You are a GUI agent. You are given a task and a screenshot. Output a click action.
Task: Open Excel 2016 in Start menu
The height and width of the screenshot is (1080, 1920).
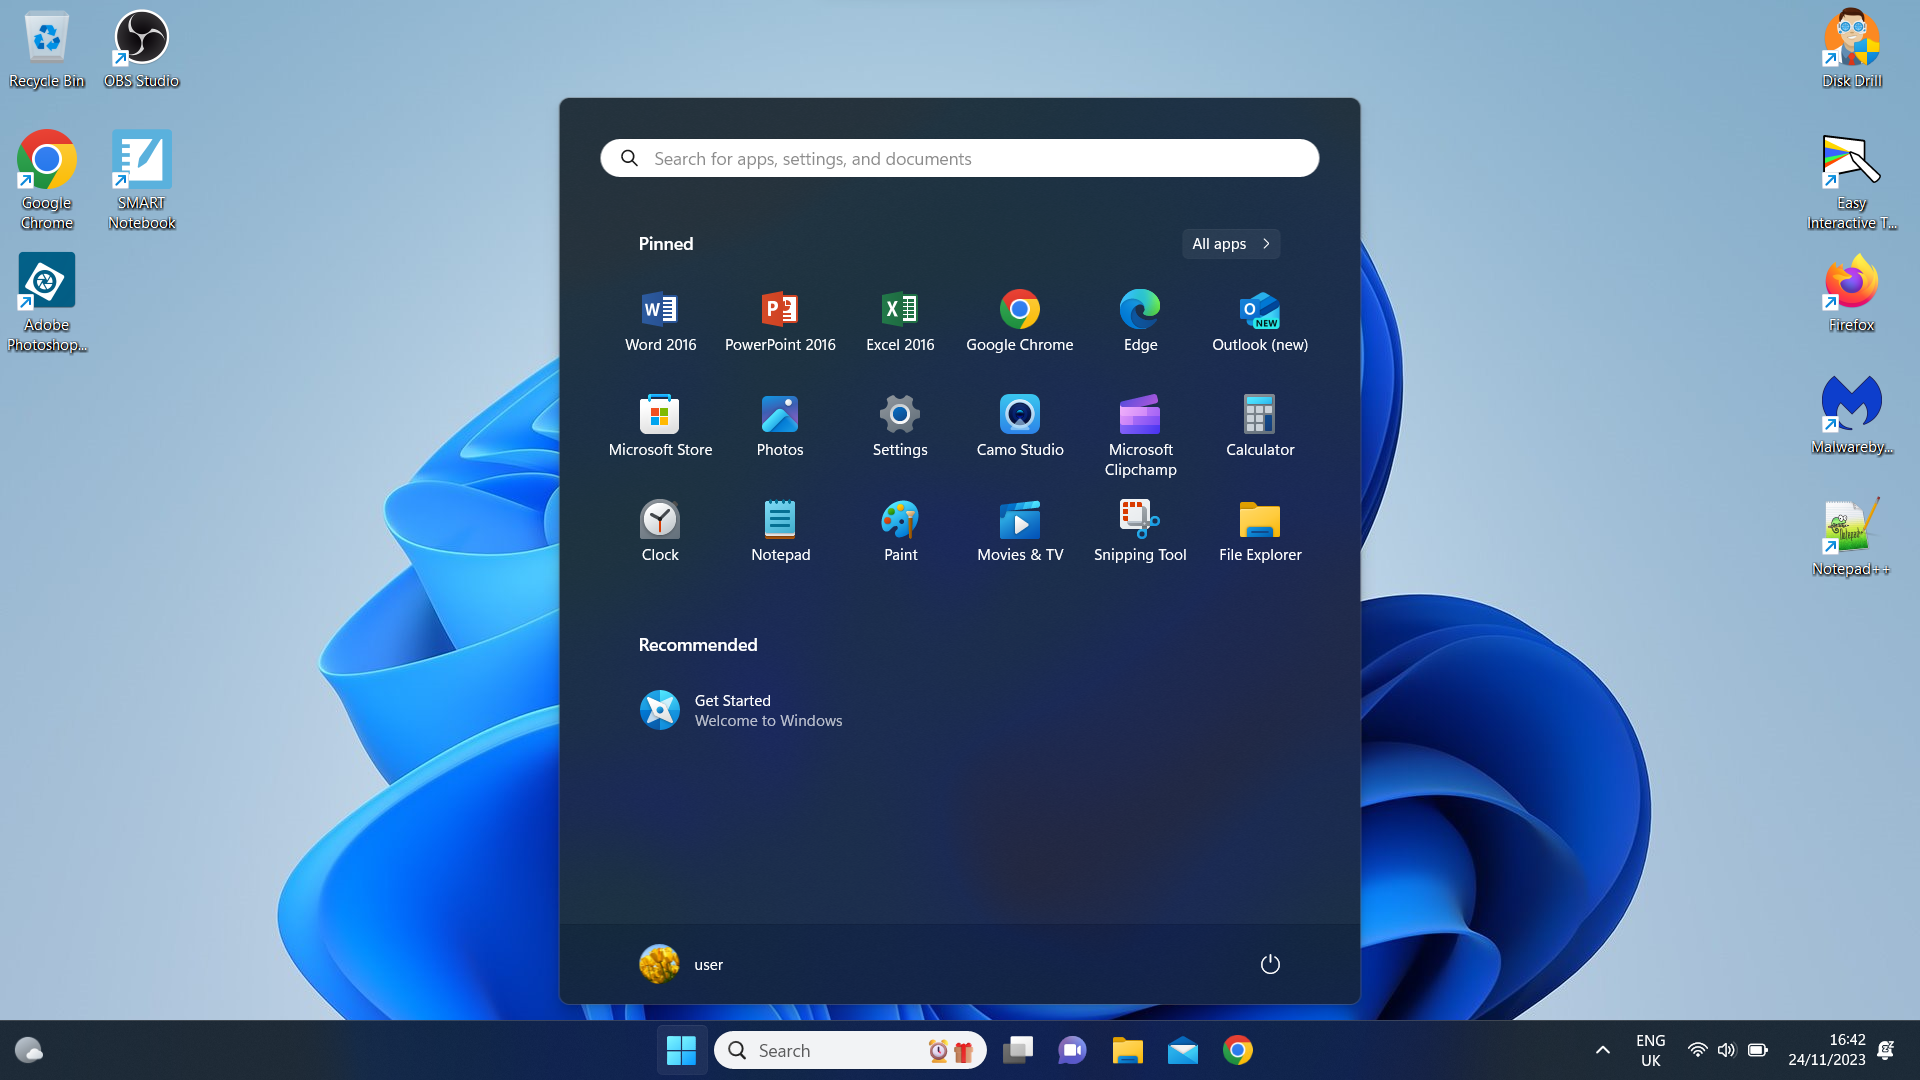(900, 322)
